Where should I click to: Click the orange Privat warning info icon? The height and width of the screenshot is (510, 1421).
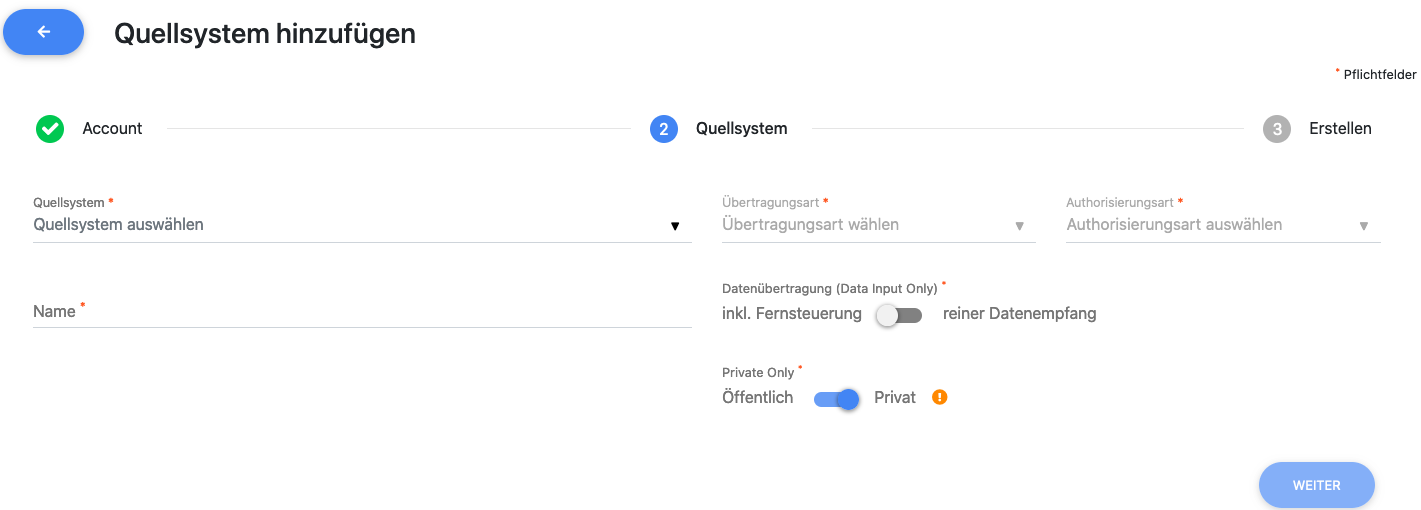pyautogui.click(x=939, y=397)
